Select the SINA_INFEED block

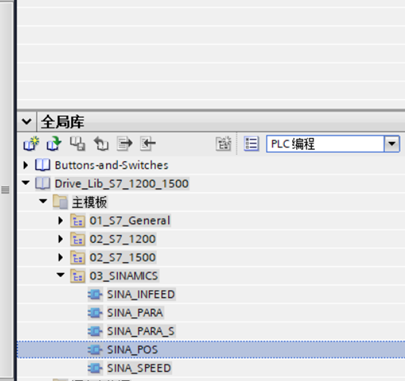pyautogui.click(x=141, y=294)
